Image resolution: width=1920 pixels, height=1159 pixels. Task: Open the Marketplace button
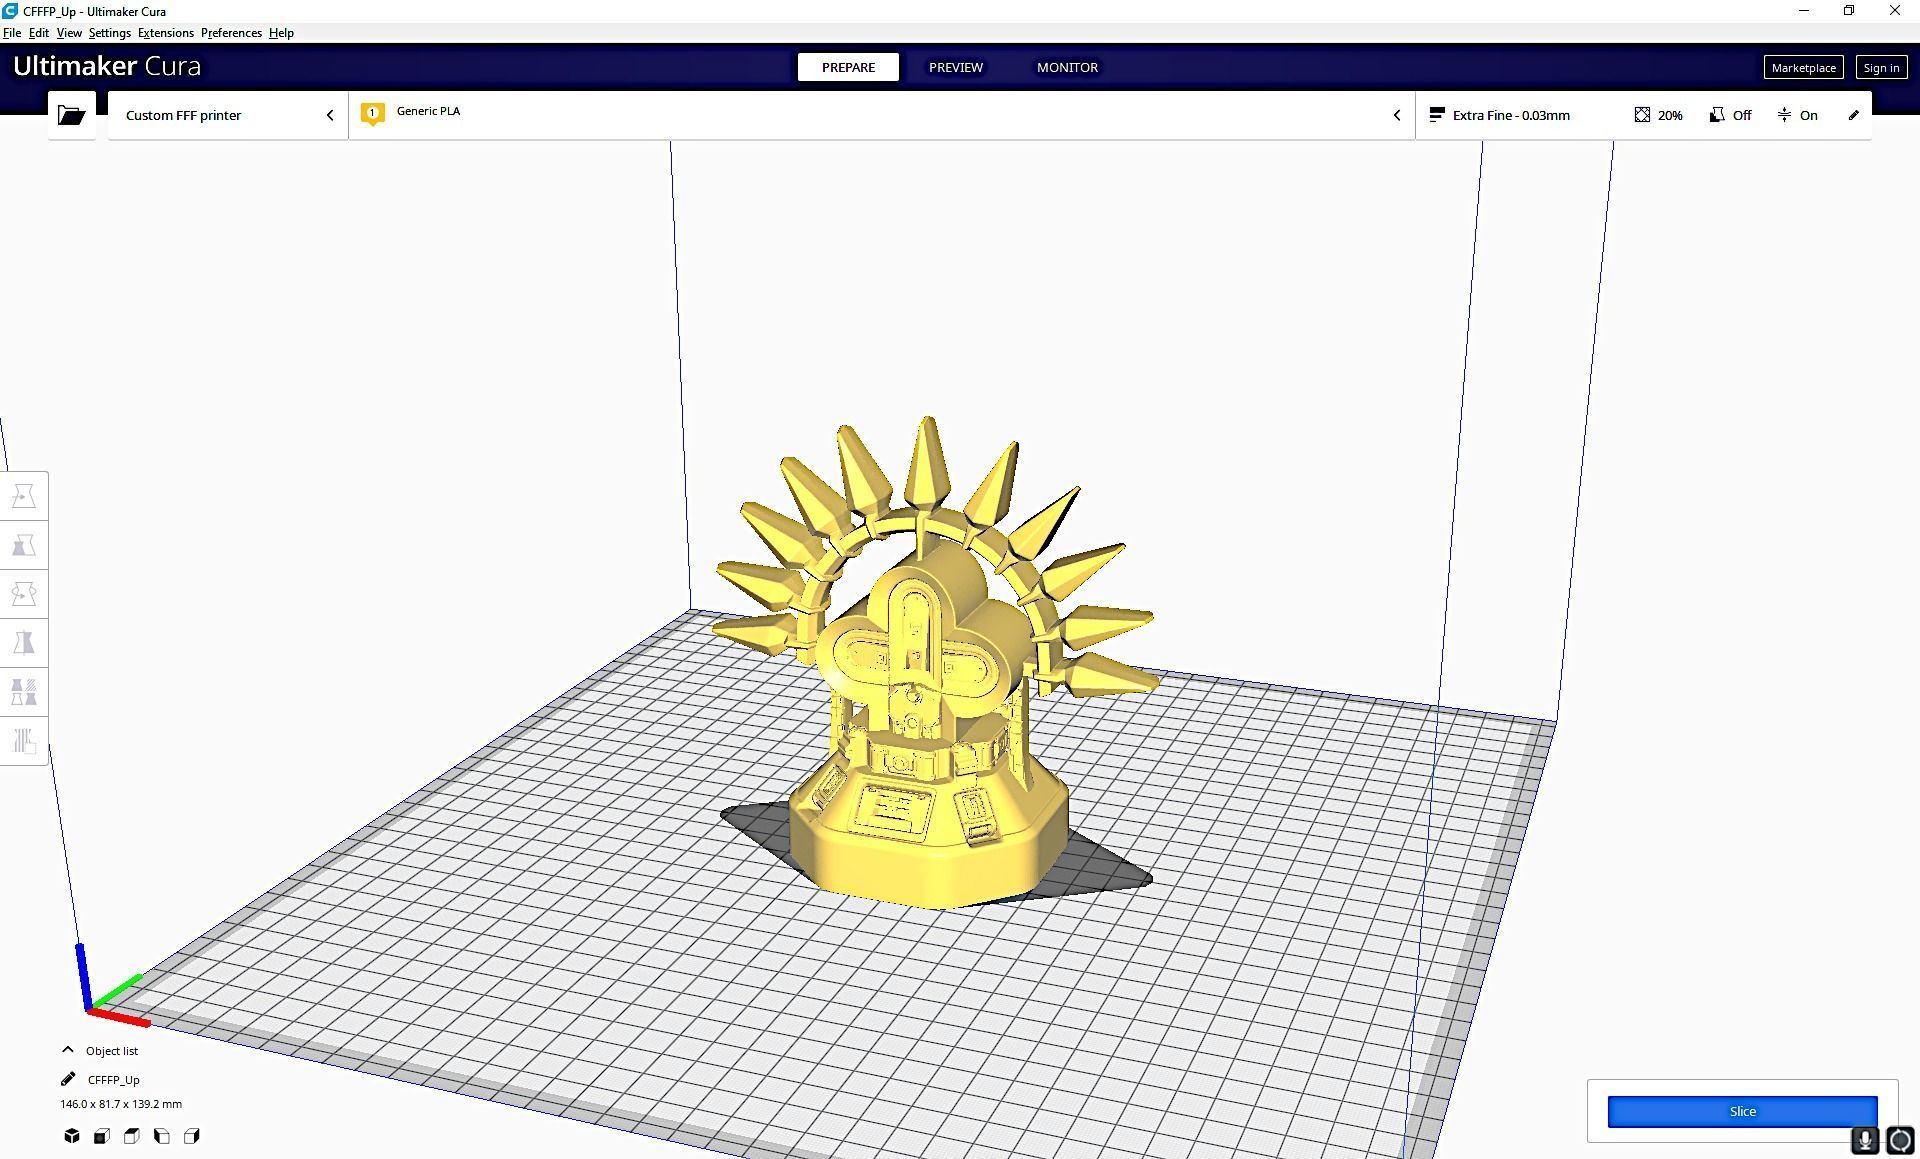(x=1803, y=67)
